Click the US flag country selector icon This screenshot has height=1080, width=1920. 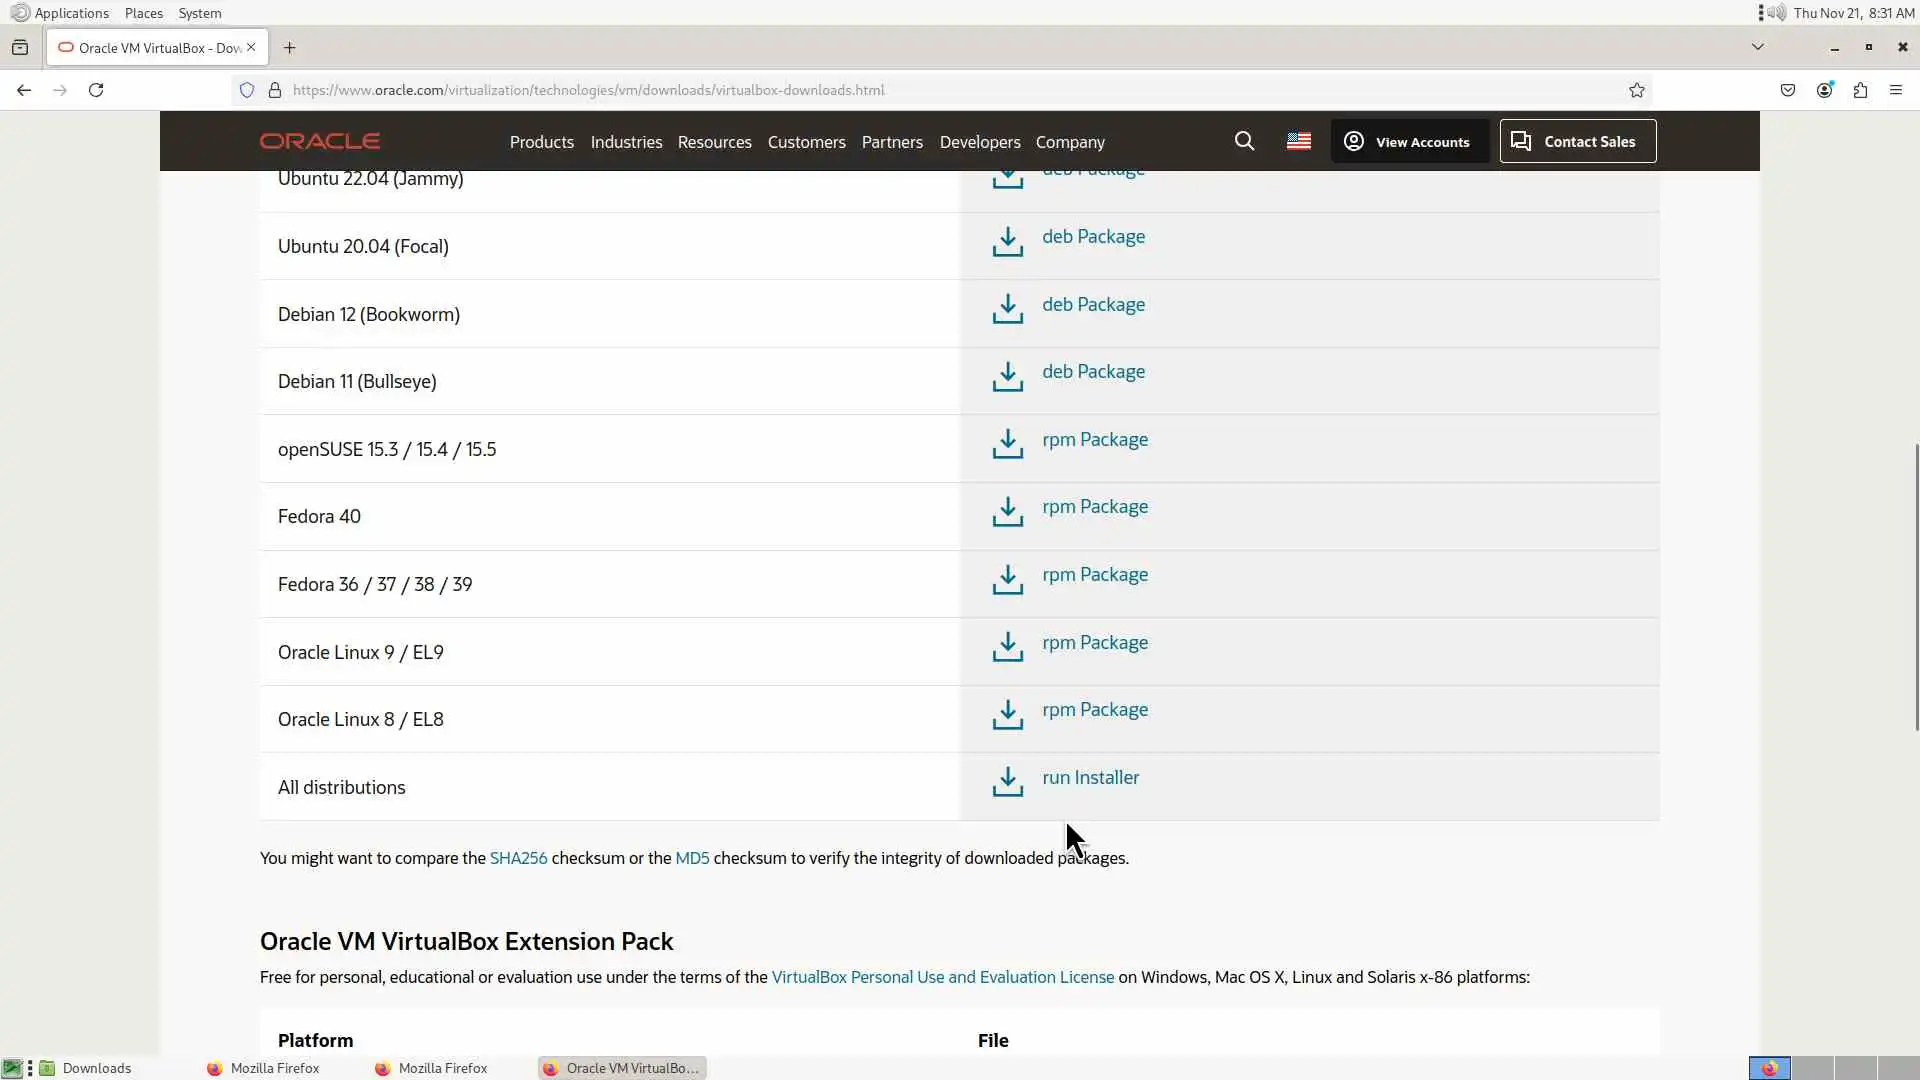pos(1298,141)
